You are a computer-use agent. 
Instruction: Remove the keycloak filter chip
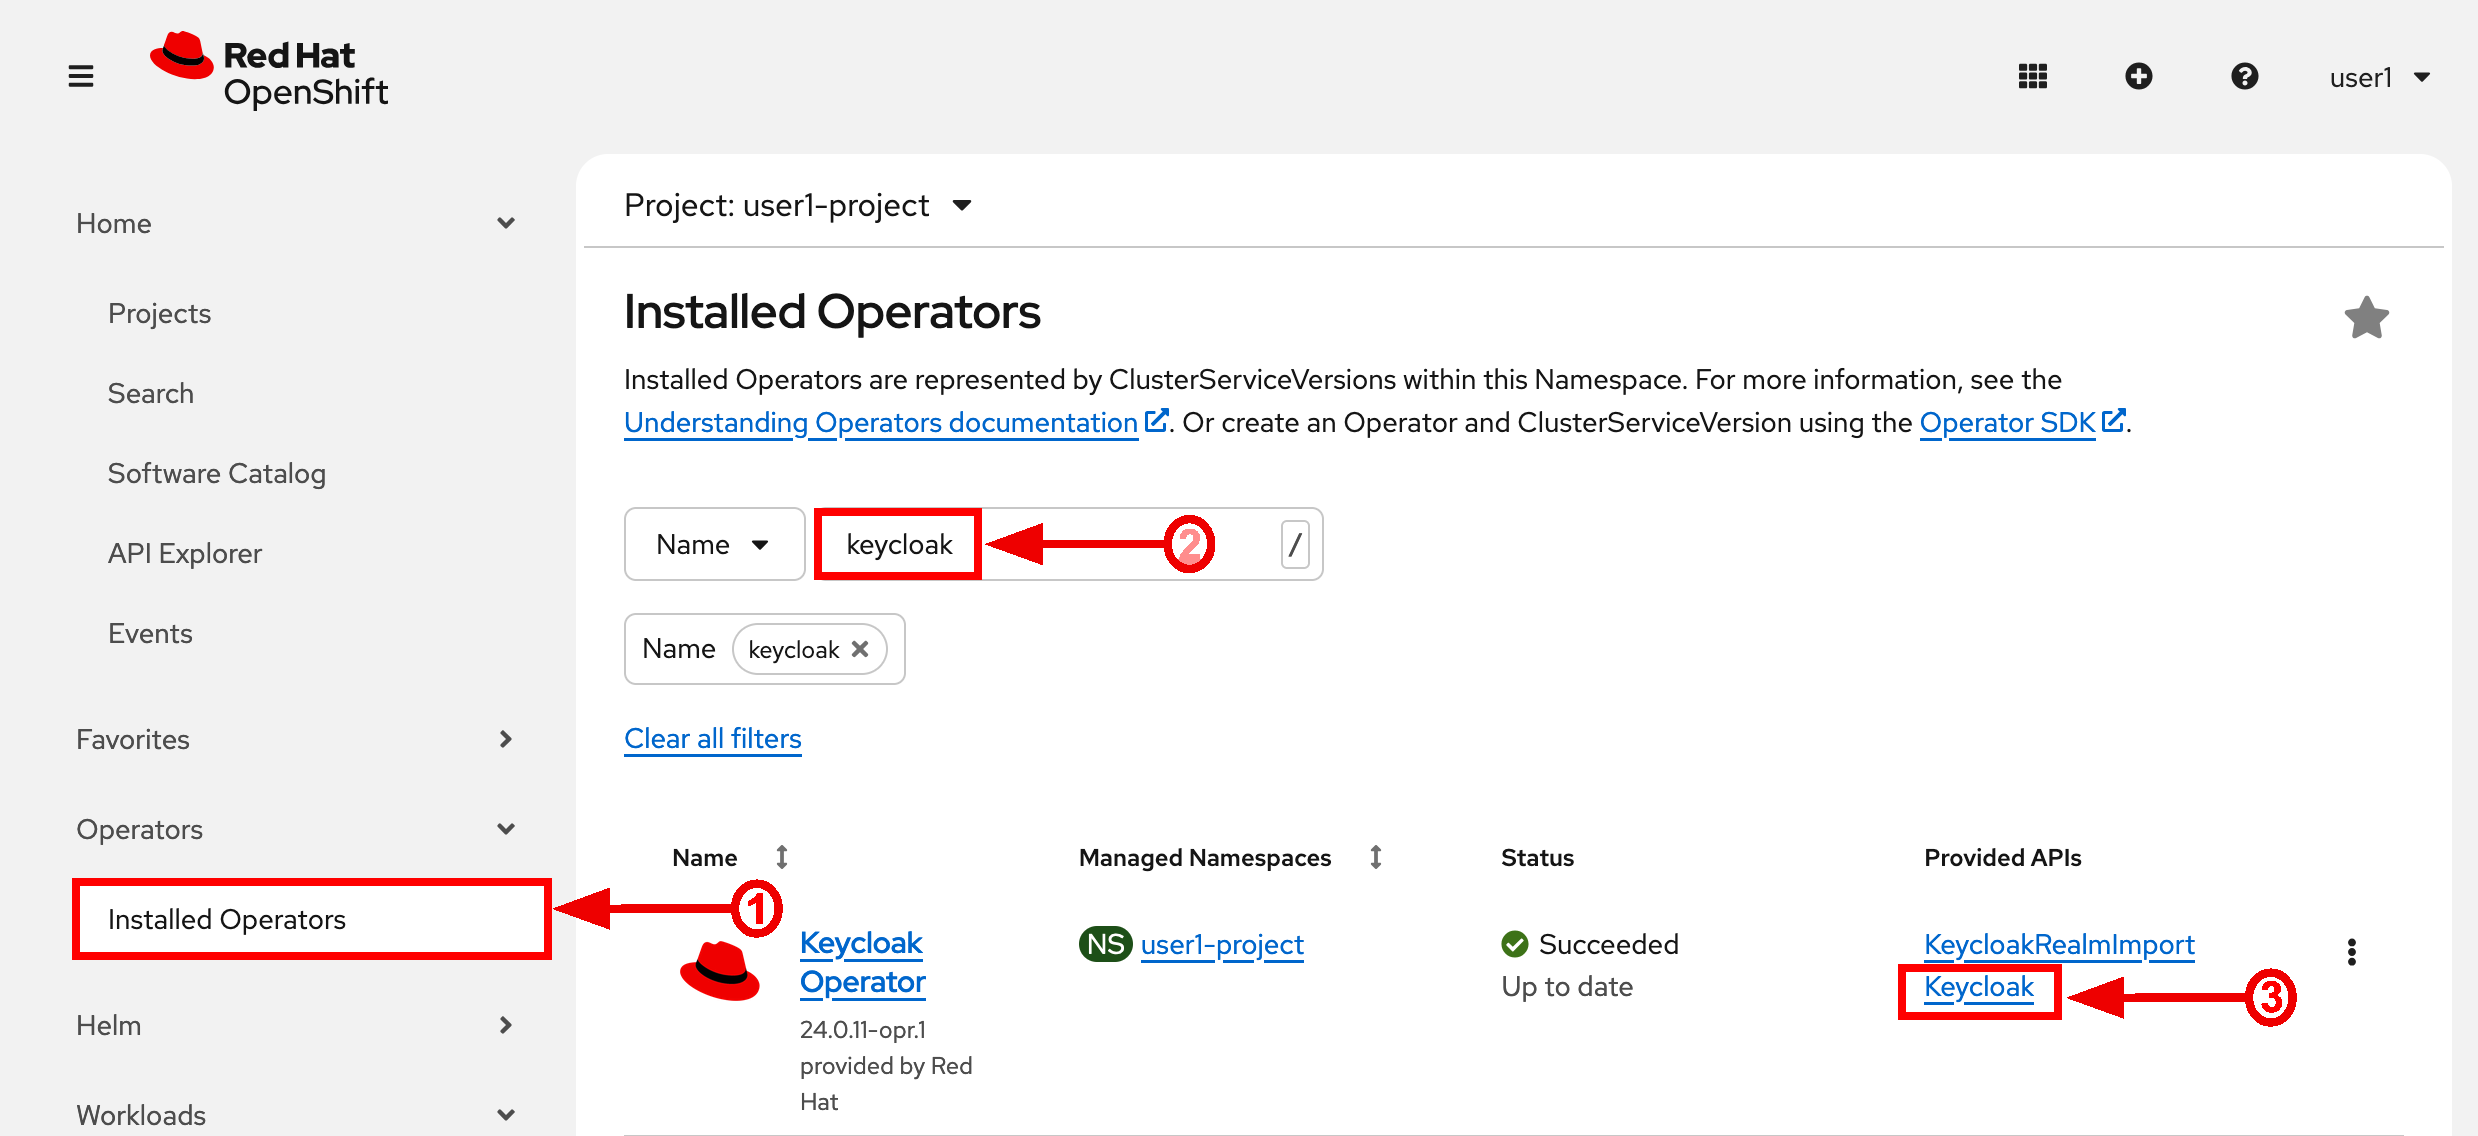860,649
